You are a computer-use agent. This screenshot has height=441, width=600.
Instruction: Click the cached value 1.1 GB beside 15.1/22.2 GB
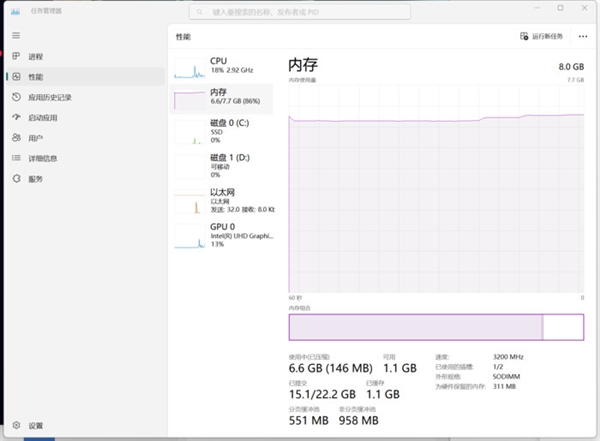click(x=383, y=394)
